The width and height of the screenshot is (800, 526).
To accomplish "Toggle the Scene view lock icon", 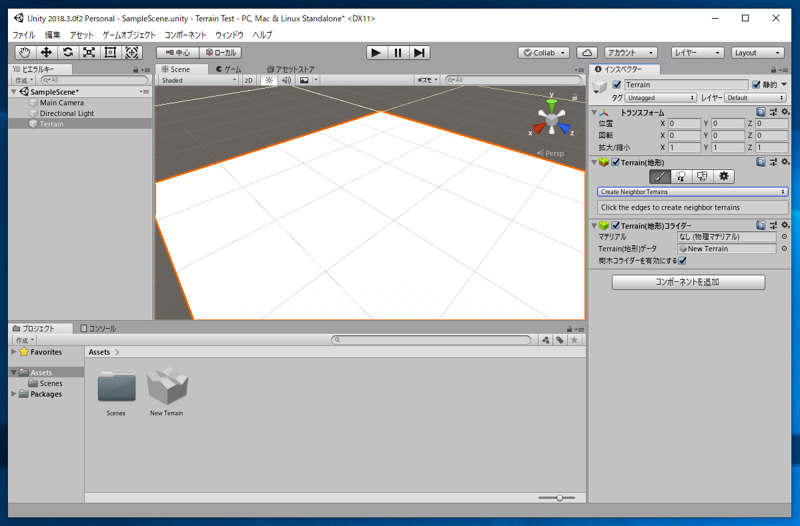I will pos(574,97).
